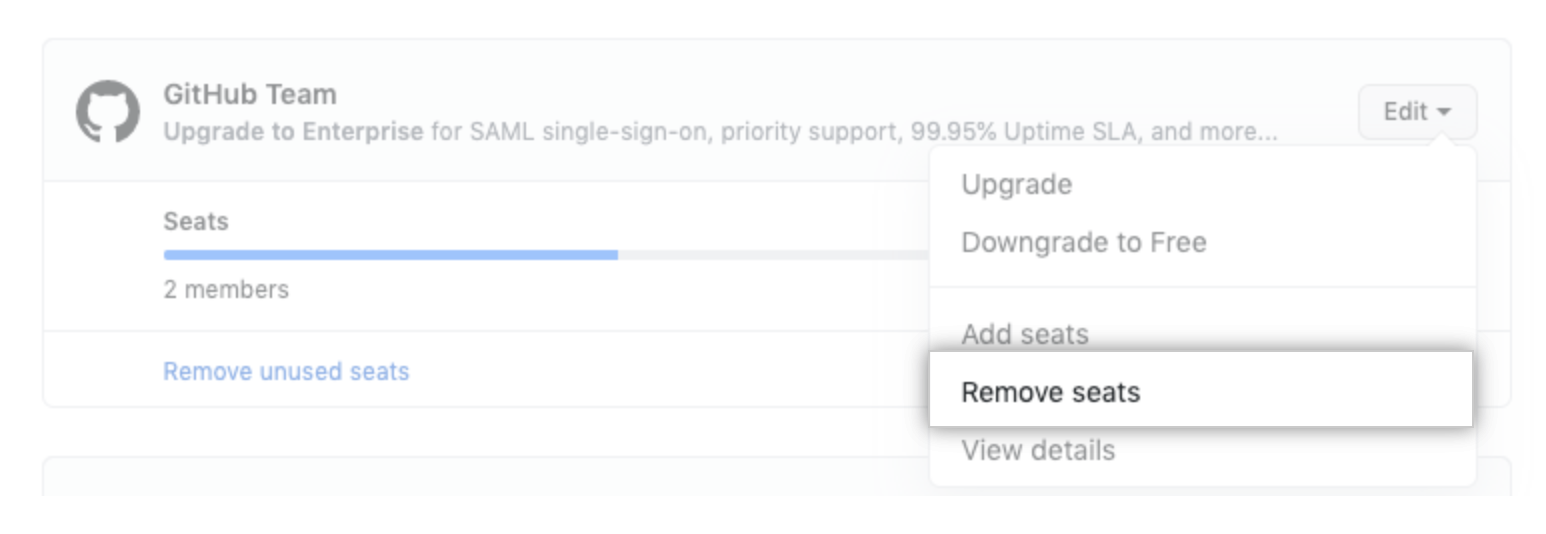Click the Remove unused seats link

(286, 372)
